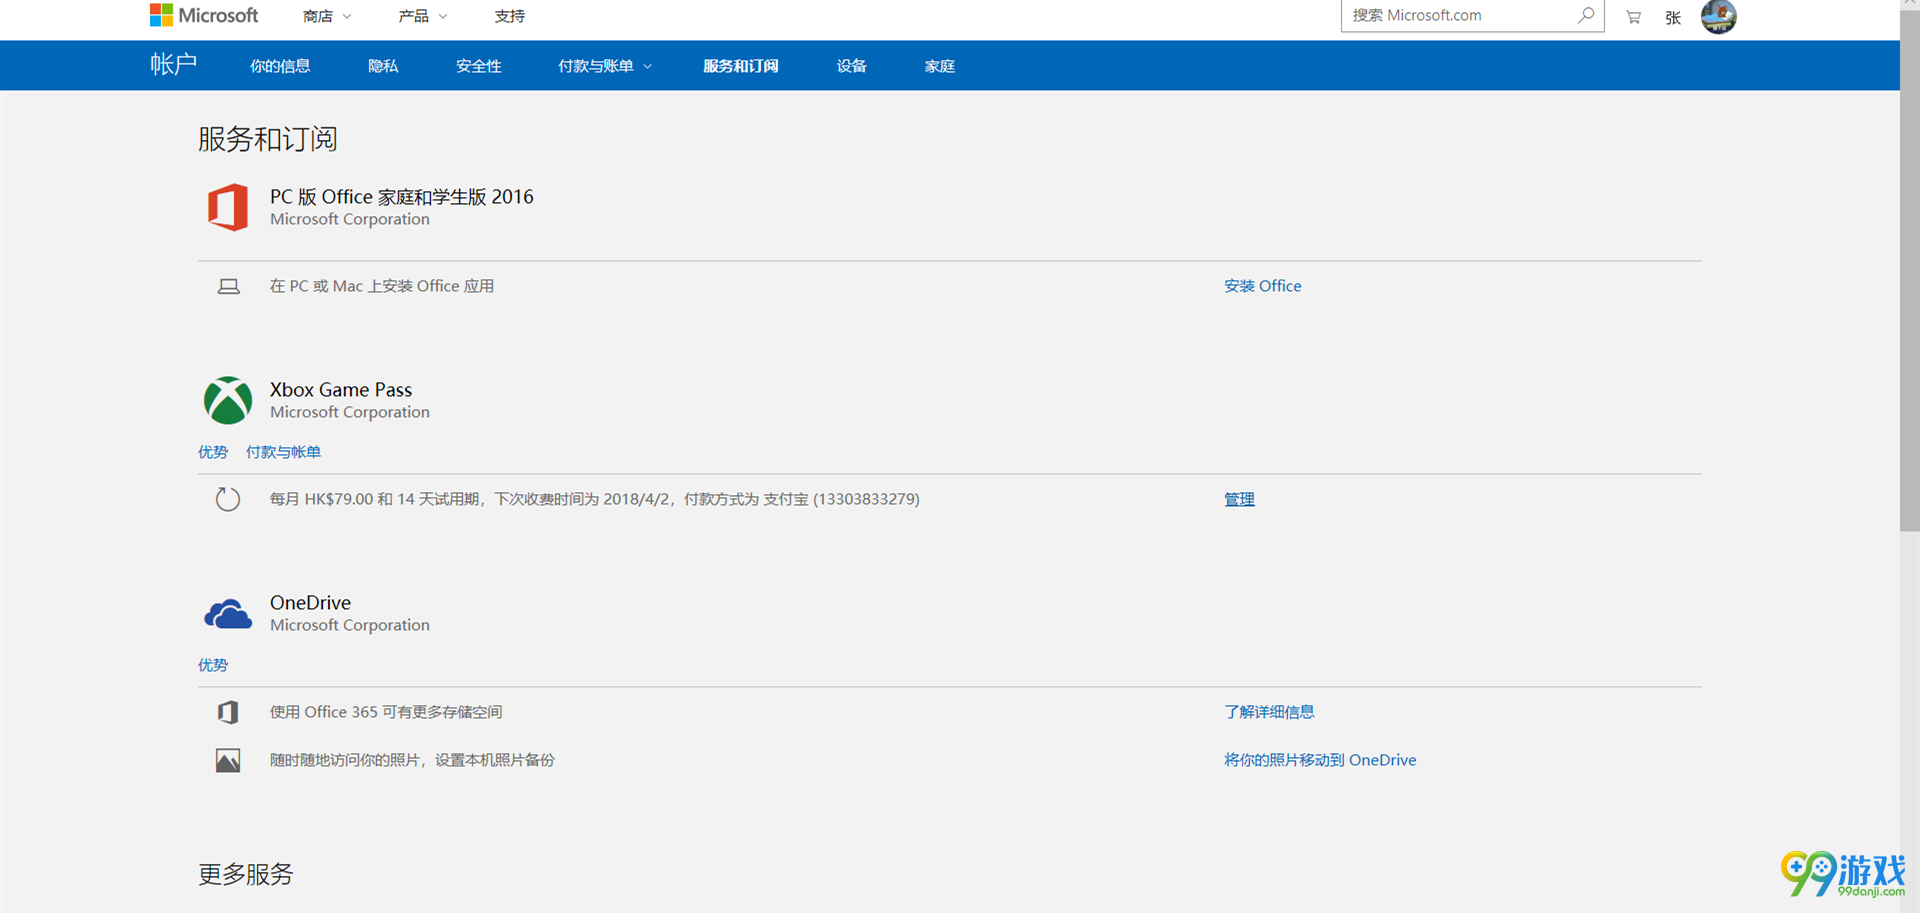
Task: Click 随时随地访问你的照片 description text
Action: click(x=412, y=760)
